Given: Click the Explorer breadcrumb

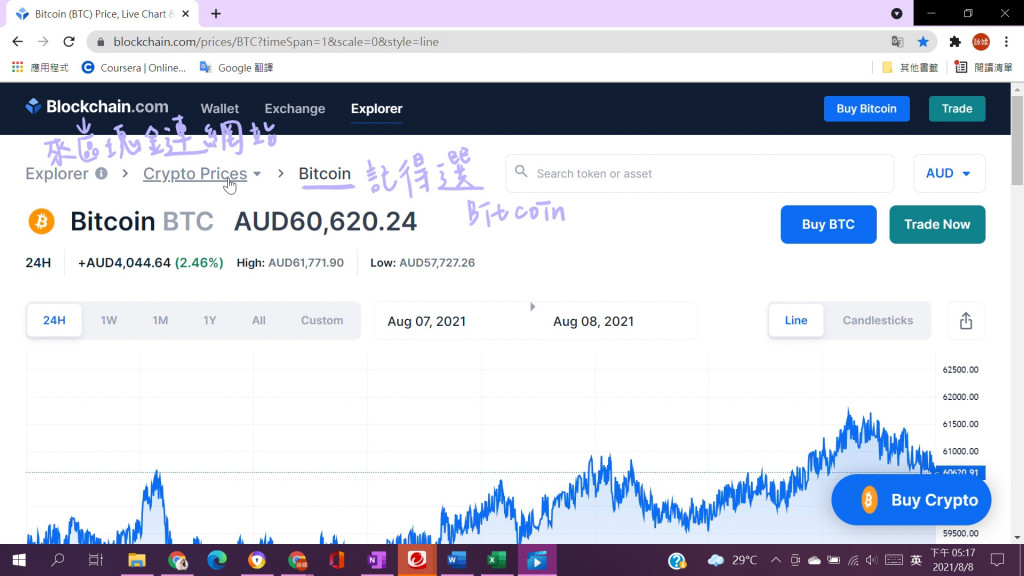Looking at the screenshot, I should (x=57, y=174).
